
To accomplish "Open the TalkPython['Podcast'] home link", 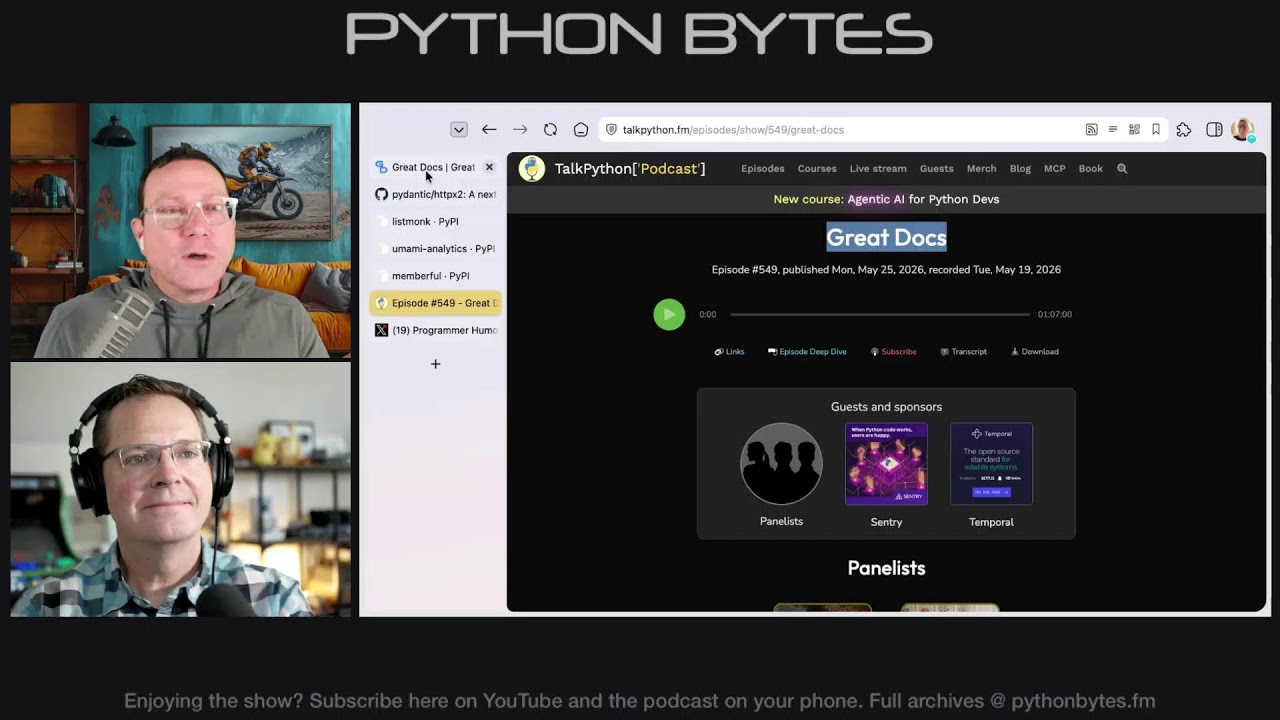I will click(630, 169).
